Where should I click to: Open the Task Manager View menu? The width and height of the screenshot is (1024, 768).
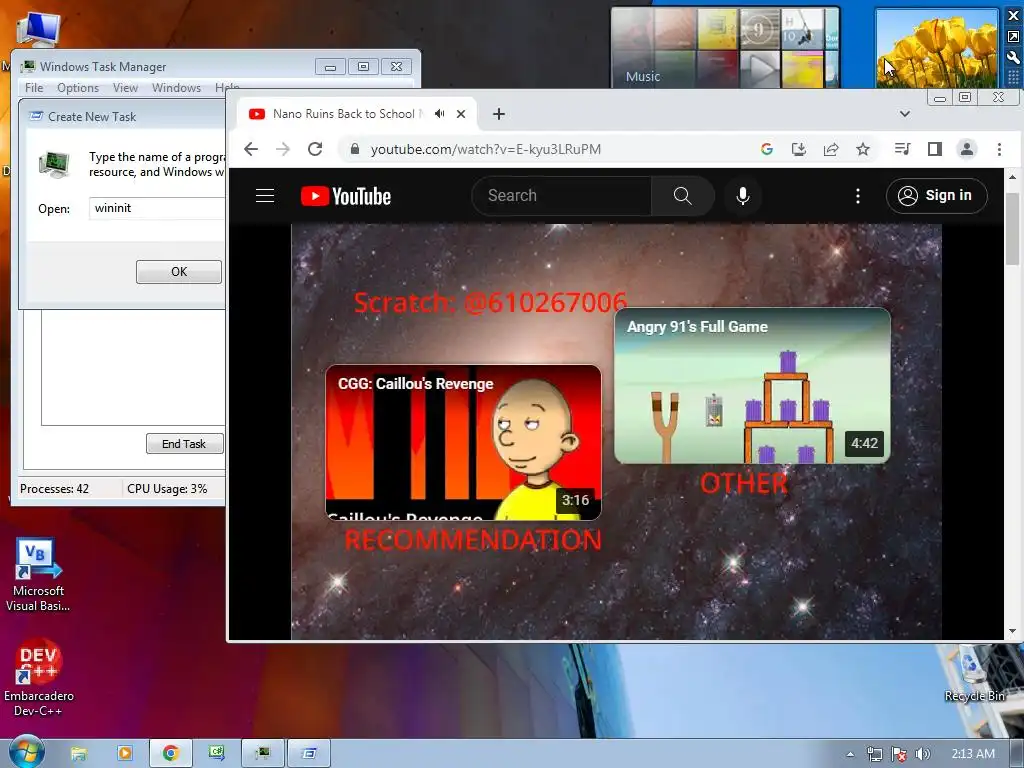(x=125, y=88)
